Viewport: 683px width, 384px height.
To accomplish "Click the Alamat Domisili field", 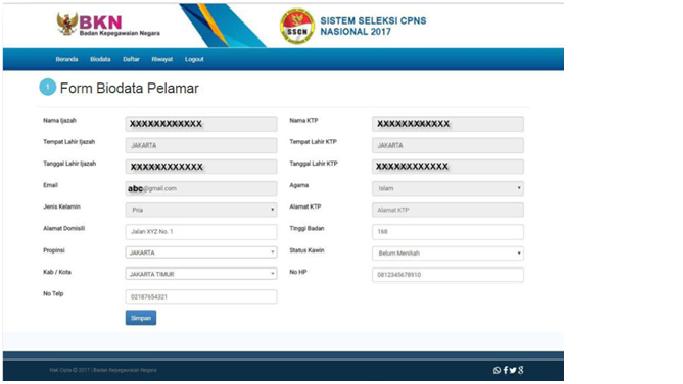I will tap(201, 232).
